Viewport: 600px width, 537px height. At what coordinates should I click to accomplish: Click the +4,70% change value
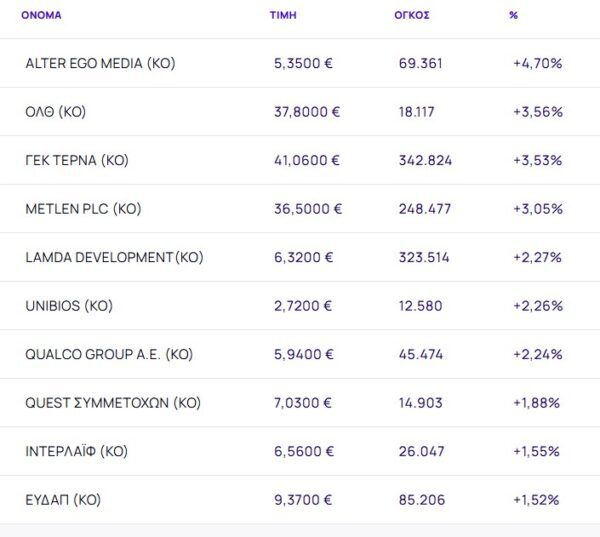tap(537, 63)
